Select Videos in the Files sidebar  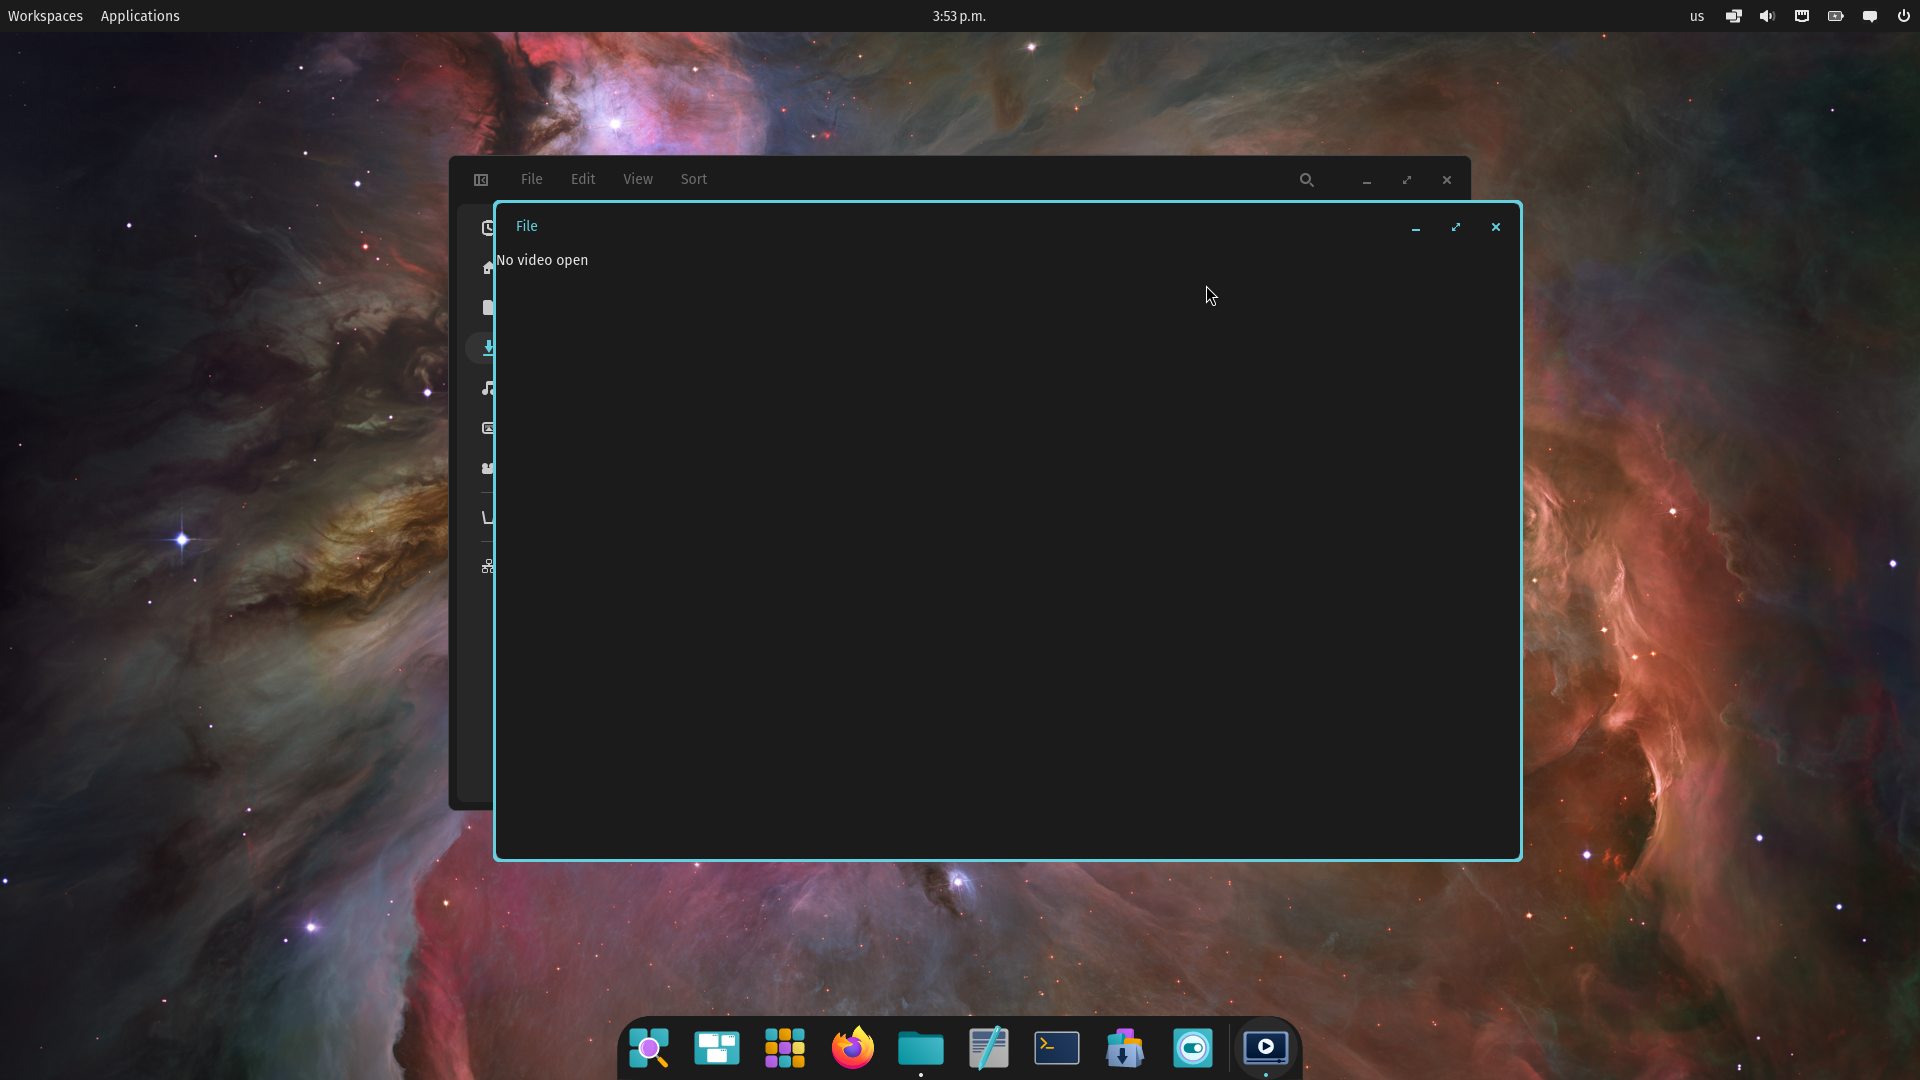pyautogui.click(x=487, y=468)
